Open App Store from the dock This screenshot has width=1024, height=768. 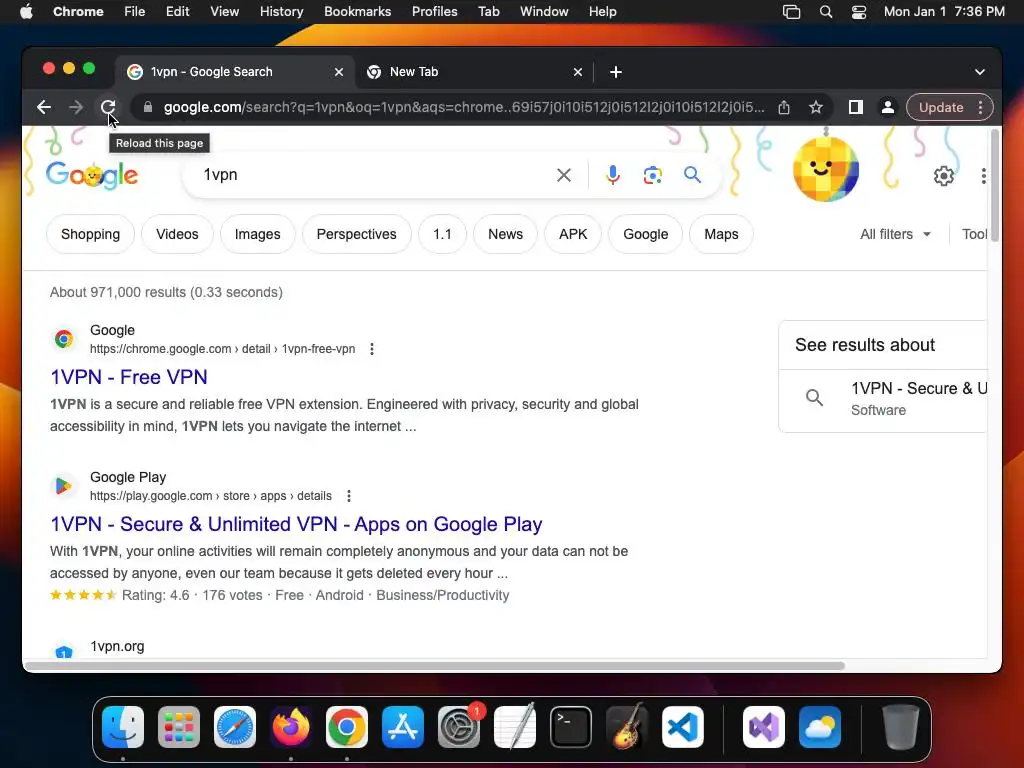[403, 727]
